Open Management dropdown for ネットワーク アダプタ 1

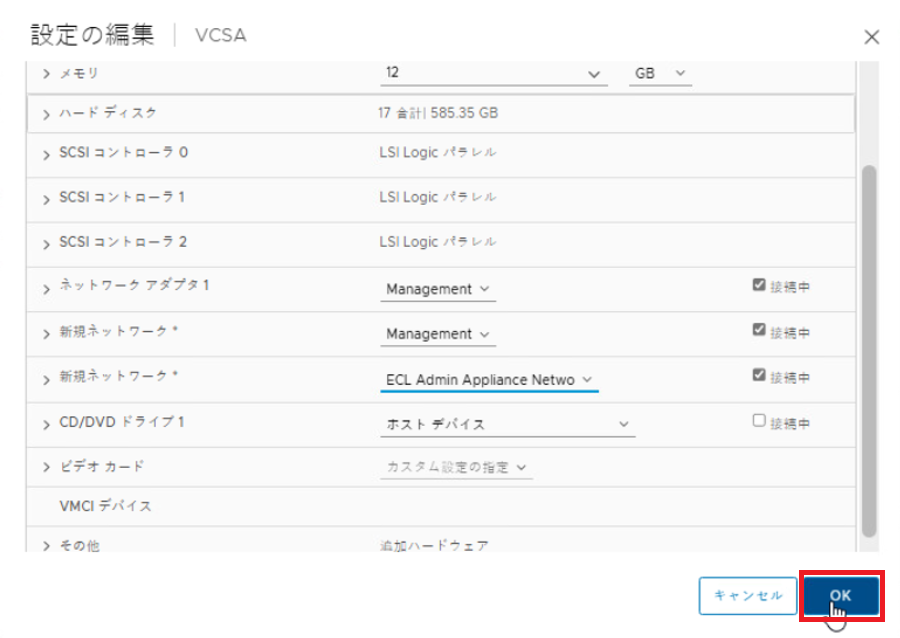coord(438,289)
